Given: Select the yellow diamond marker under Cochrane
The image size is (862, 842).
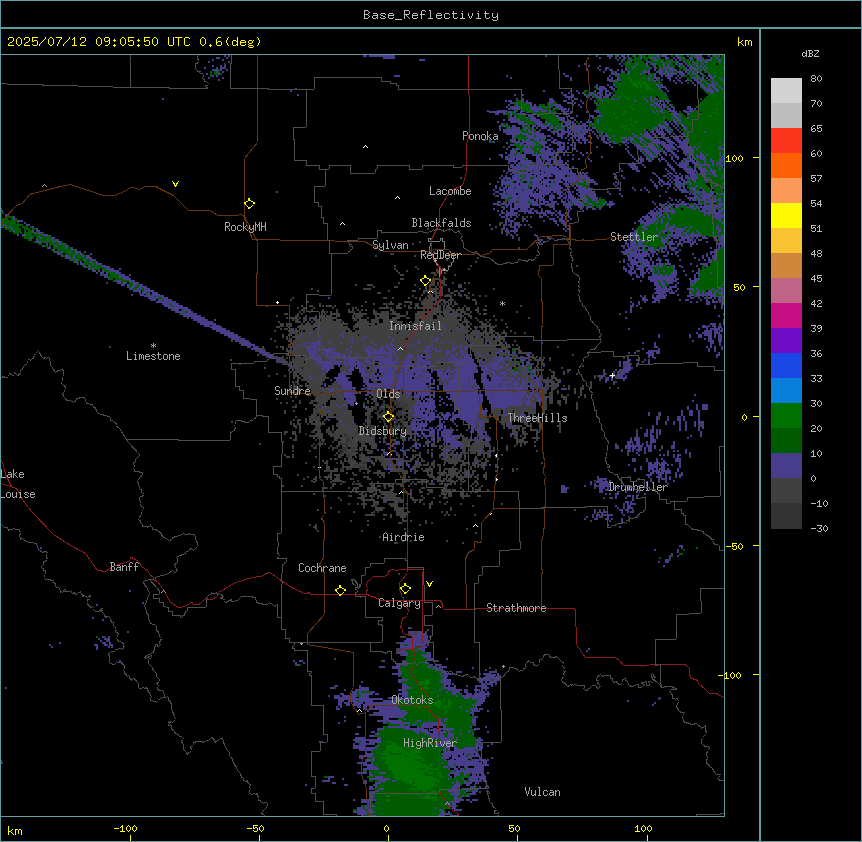Looking at the screenshot, I should tap(340, 590).
